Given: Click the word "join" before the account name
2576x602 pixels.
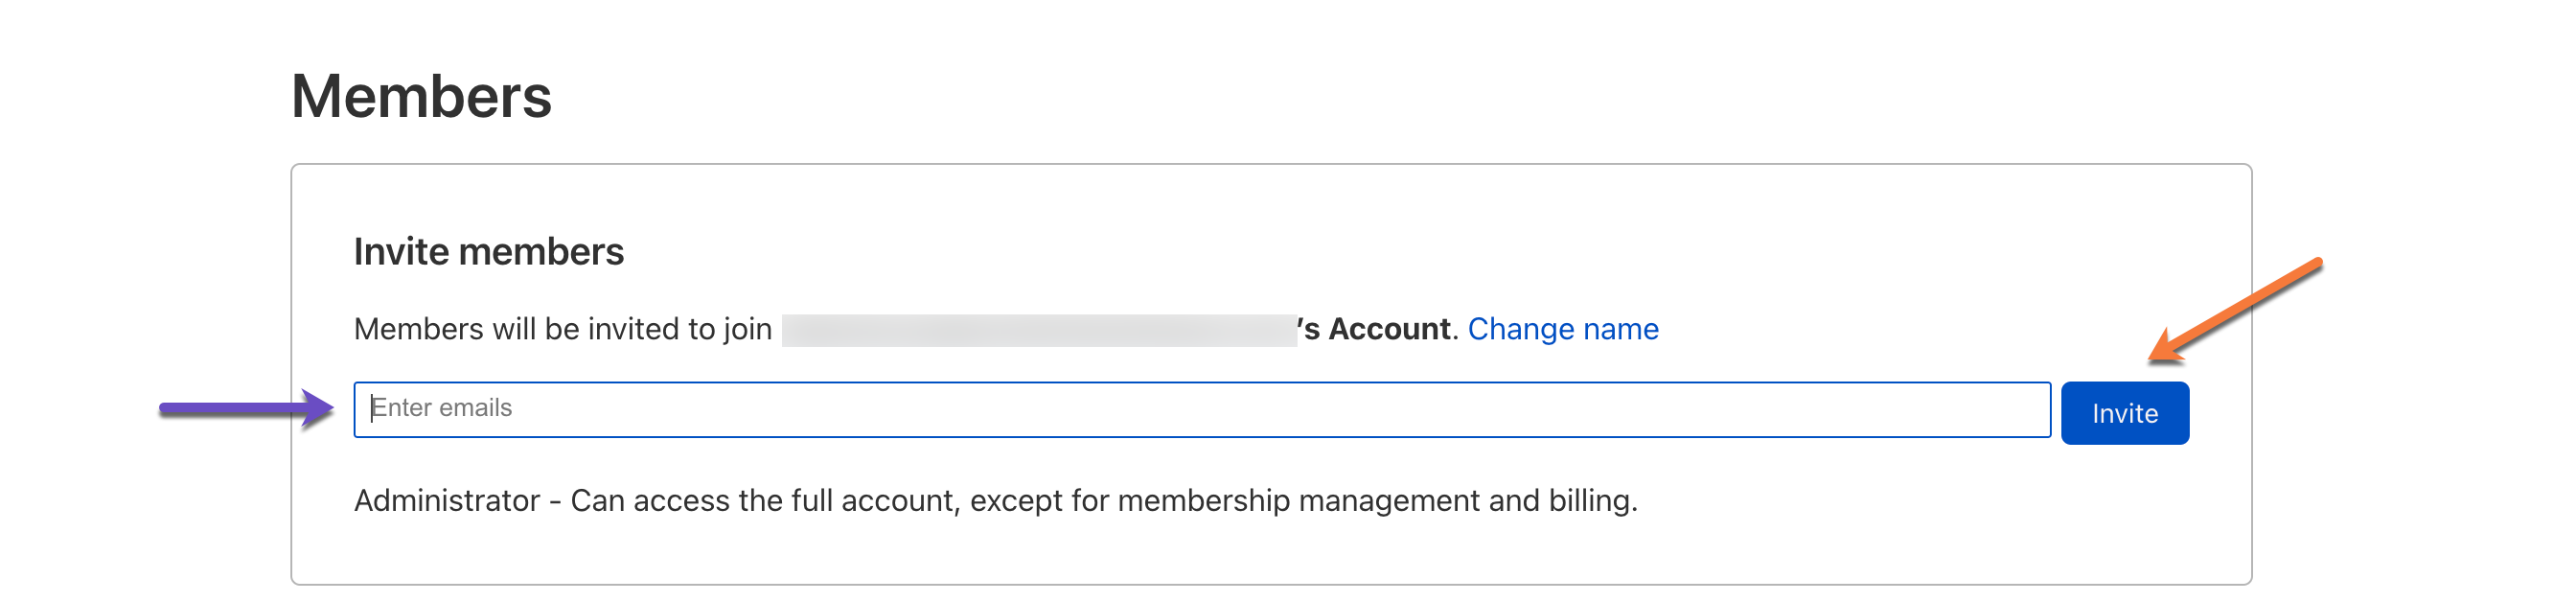Looking at the screenshot, I should (x=747, y=329).
